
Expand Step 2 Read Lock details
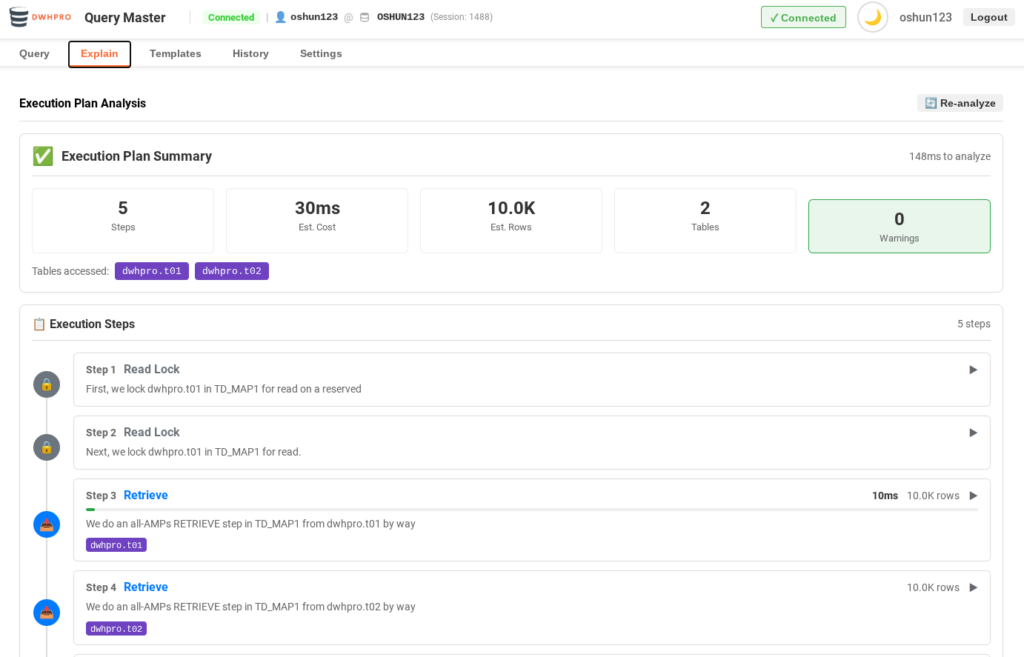tap(973, 433)
